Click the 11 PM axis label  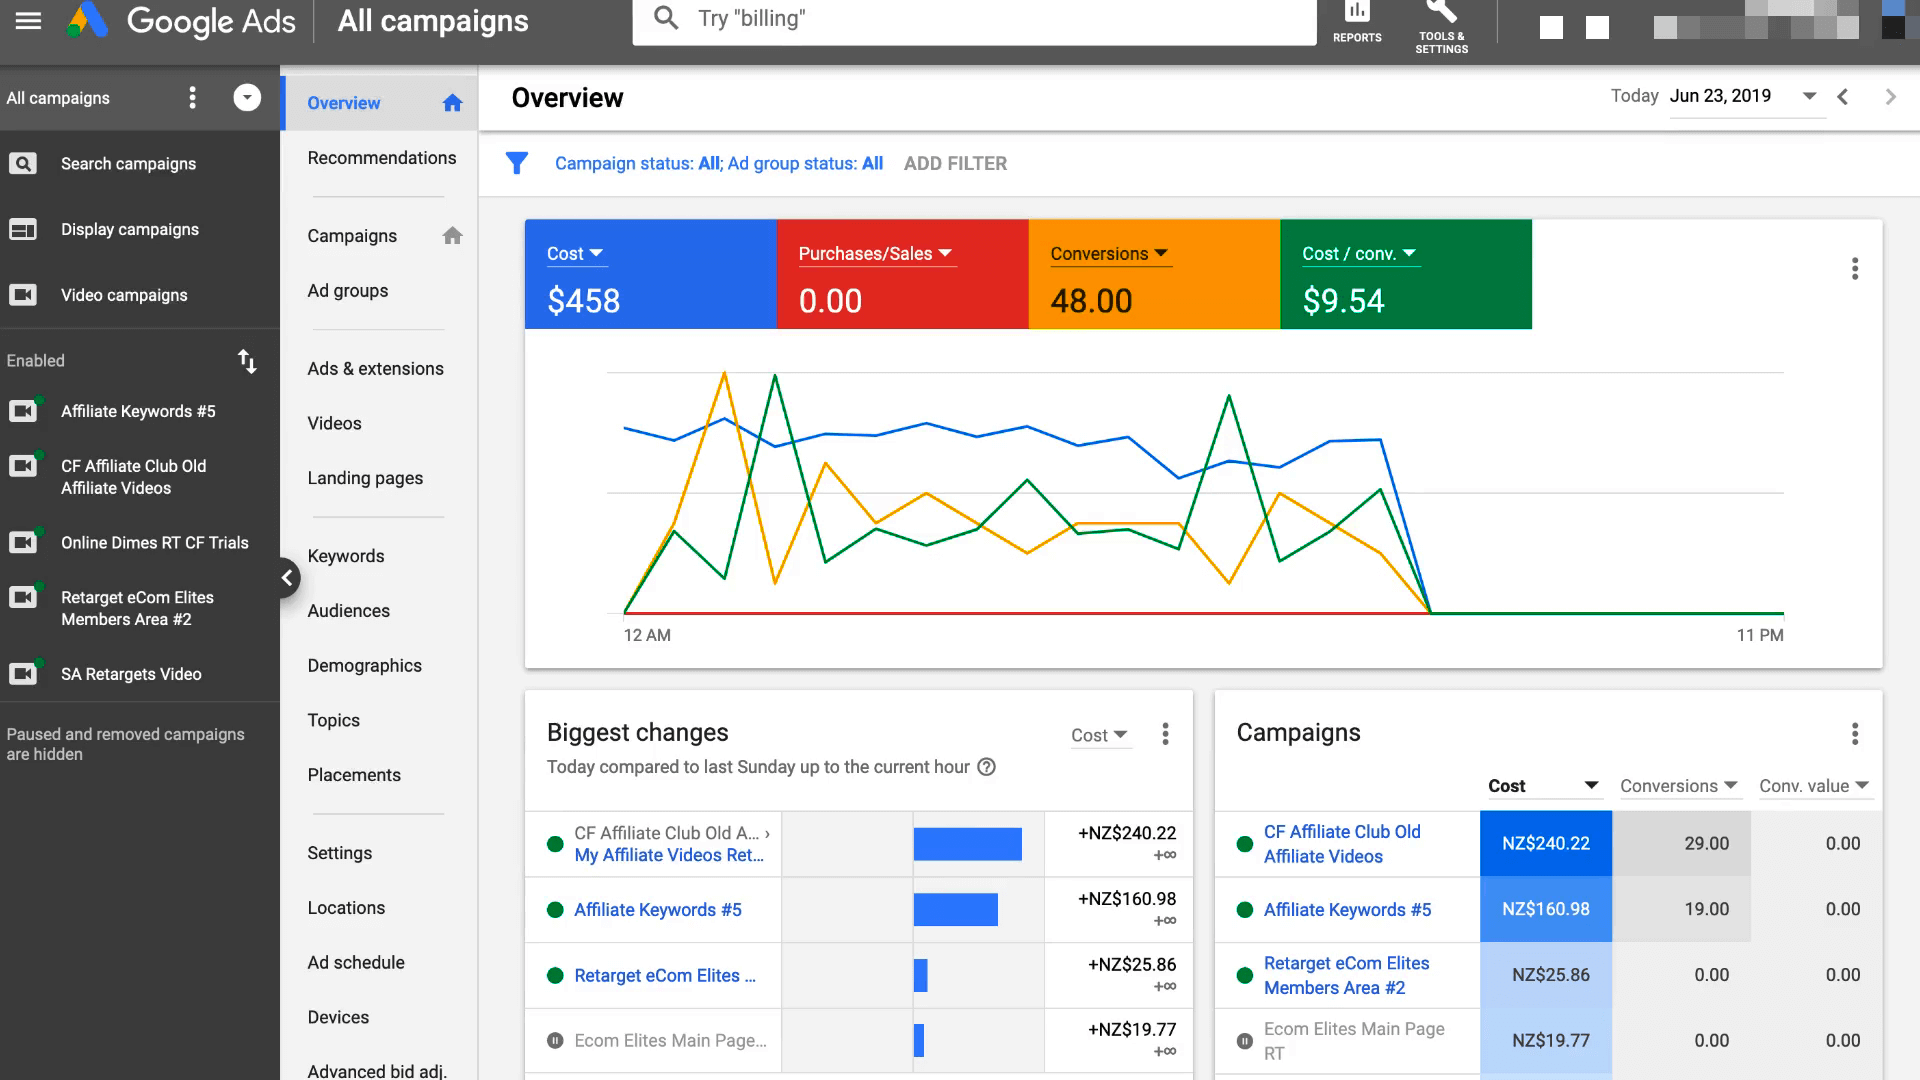[x=1760, y=635]
